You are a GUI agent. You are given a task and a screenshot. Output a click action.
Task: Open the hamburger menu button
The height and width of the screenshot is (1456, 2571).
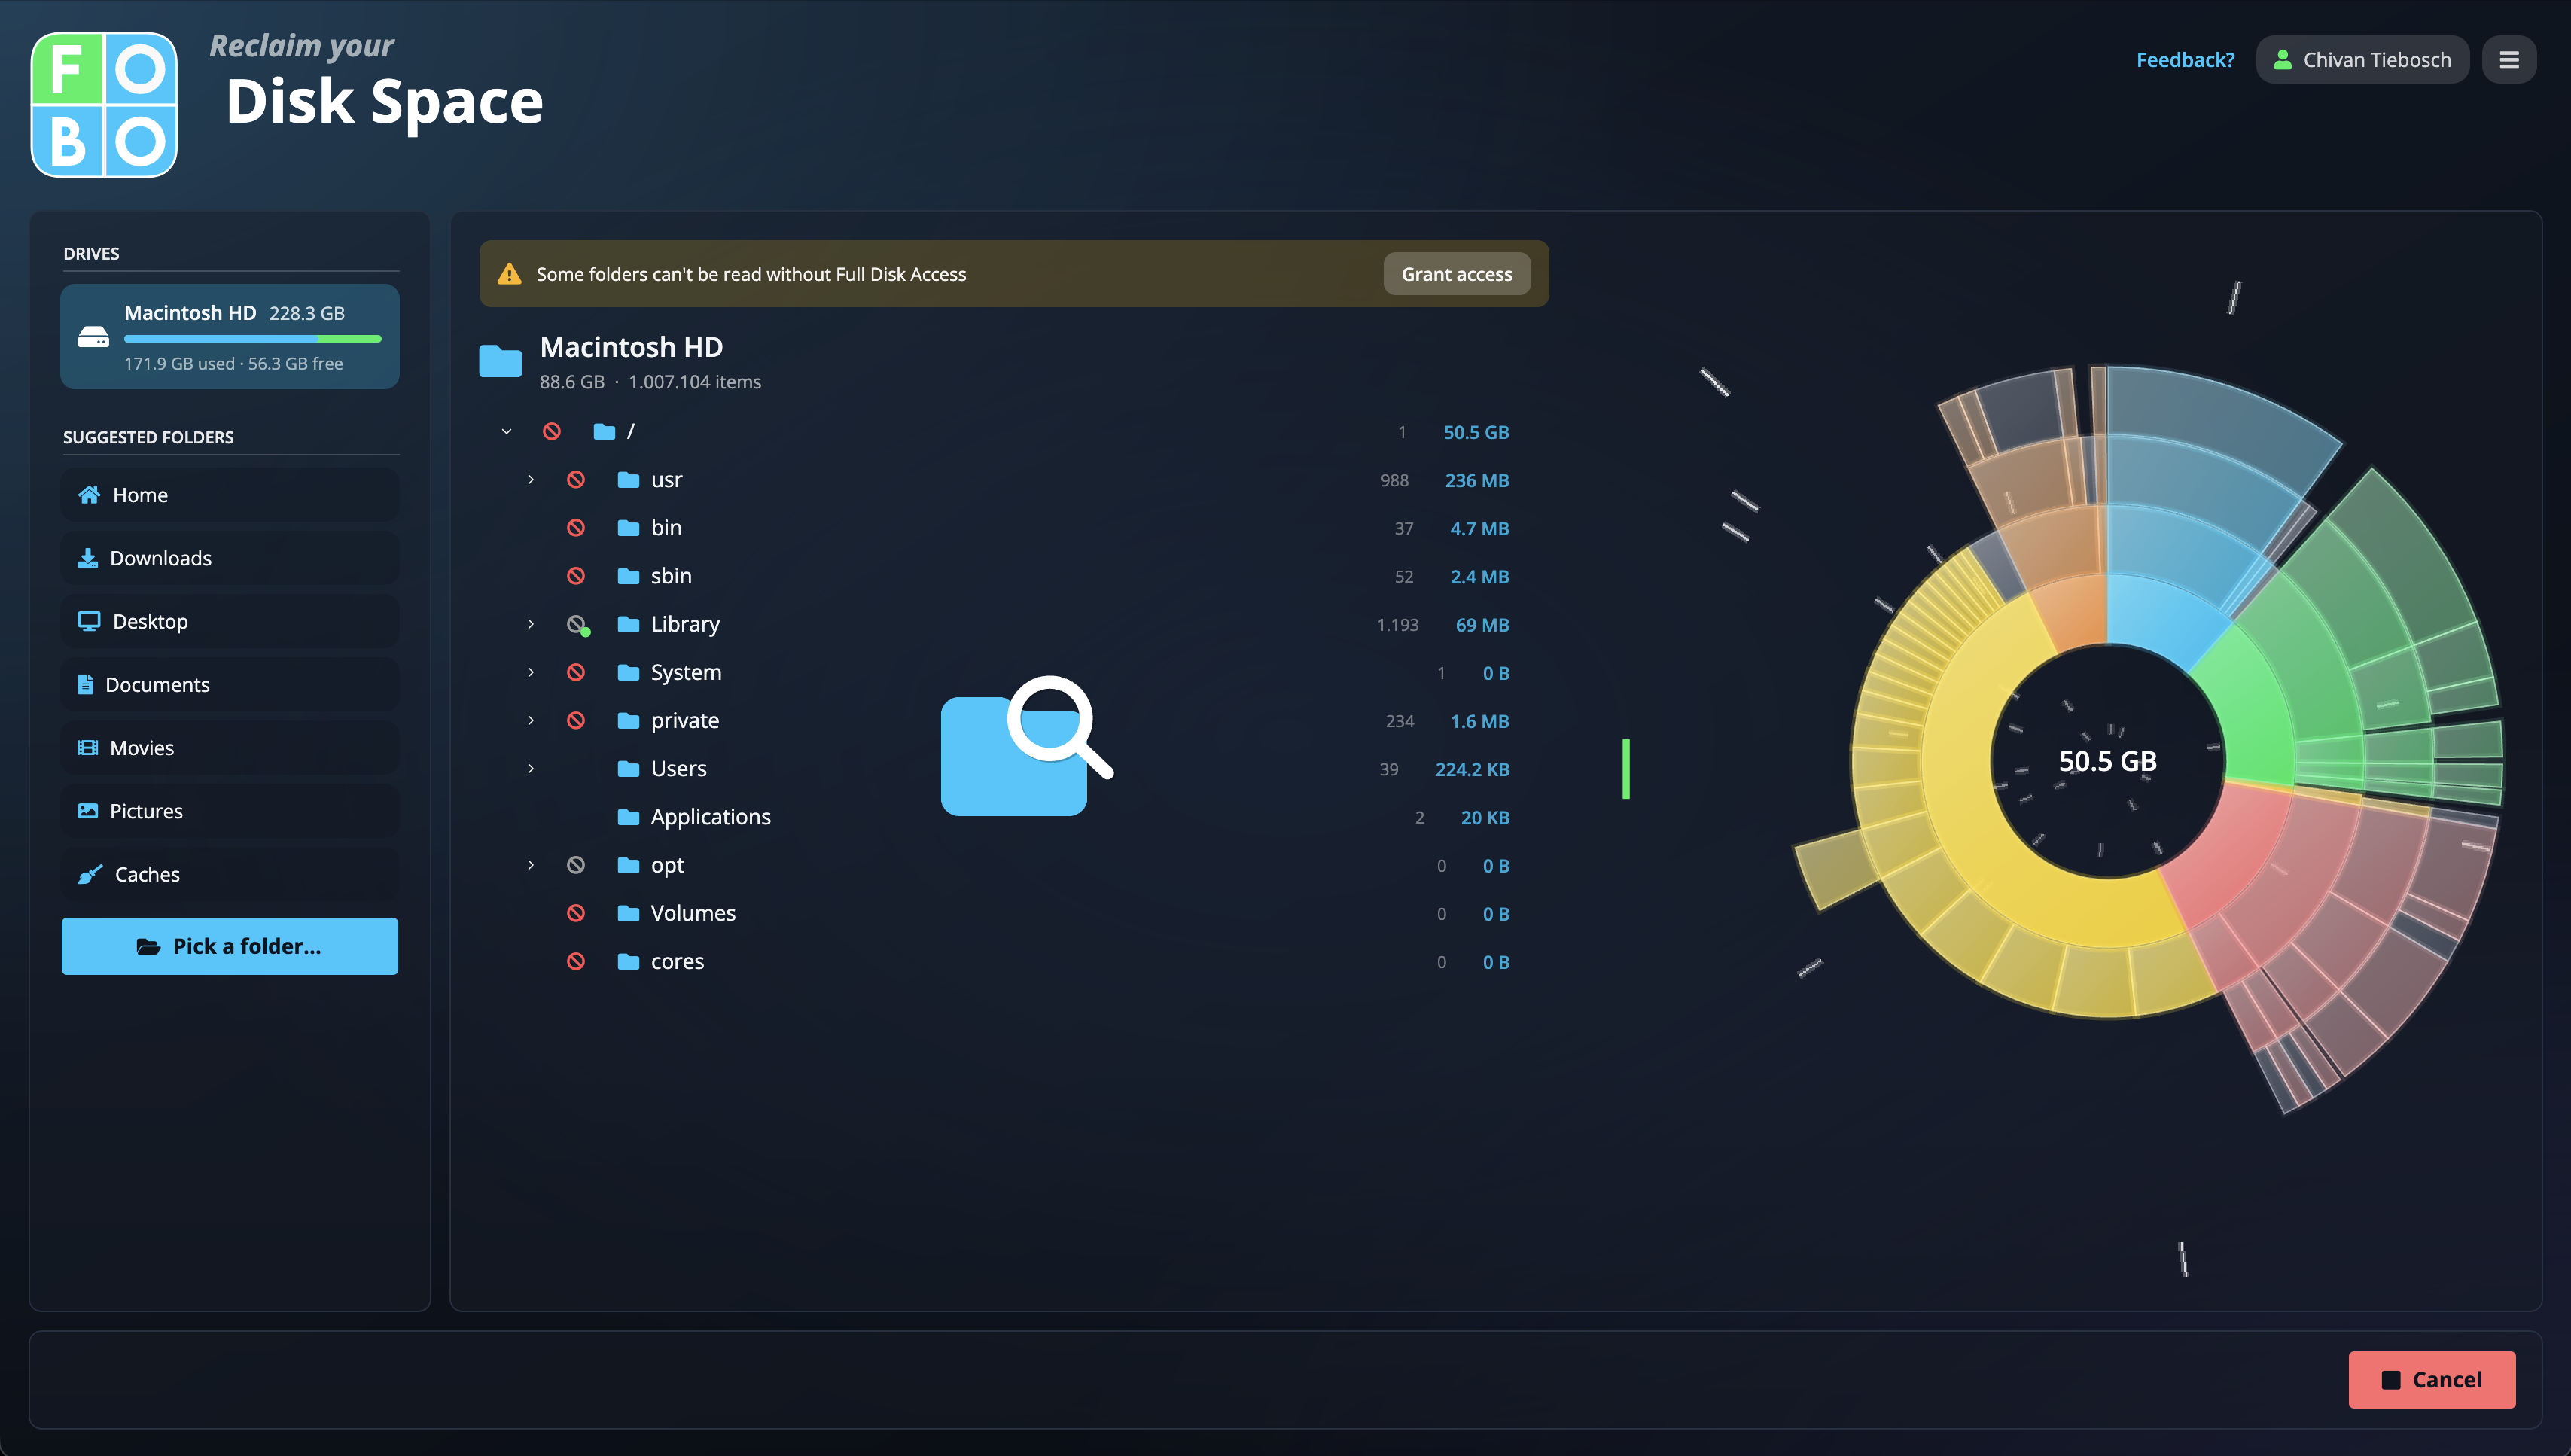coord(2508,60)
